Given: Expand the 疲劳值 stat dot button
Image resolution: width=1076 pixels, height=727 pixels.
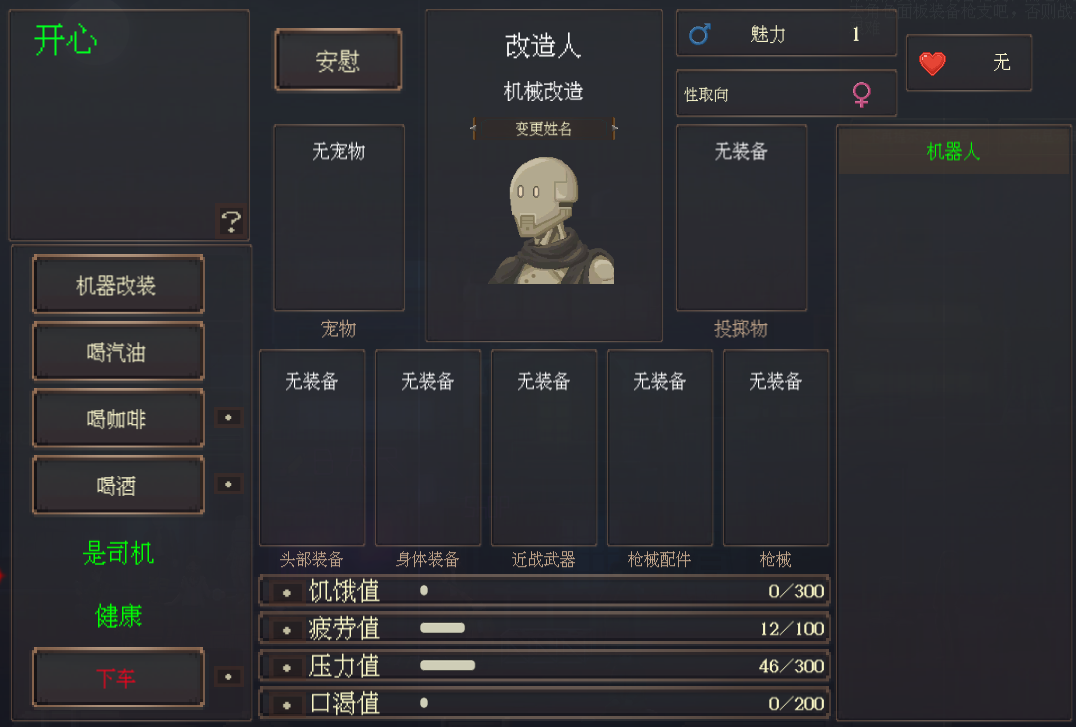Looking at the screenshot, I should (287, 630).
